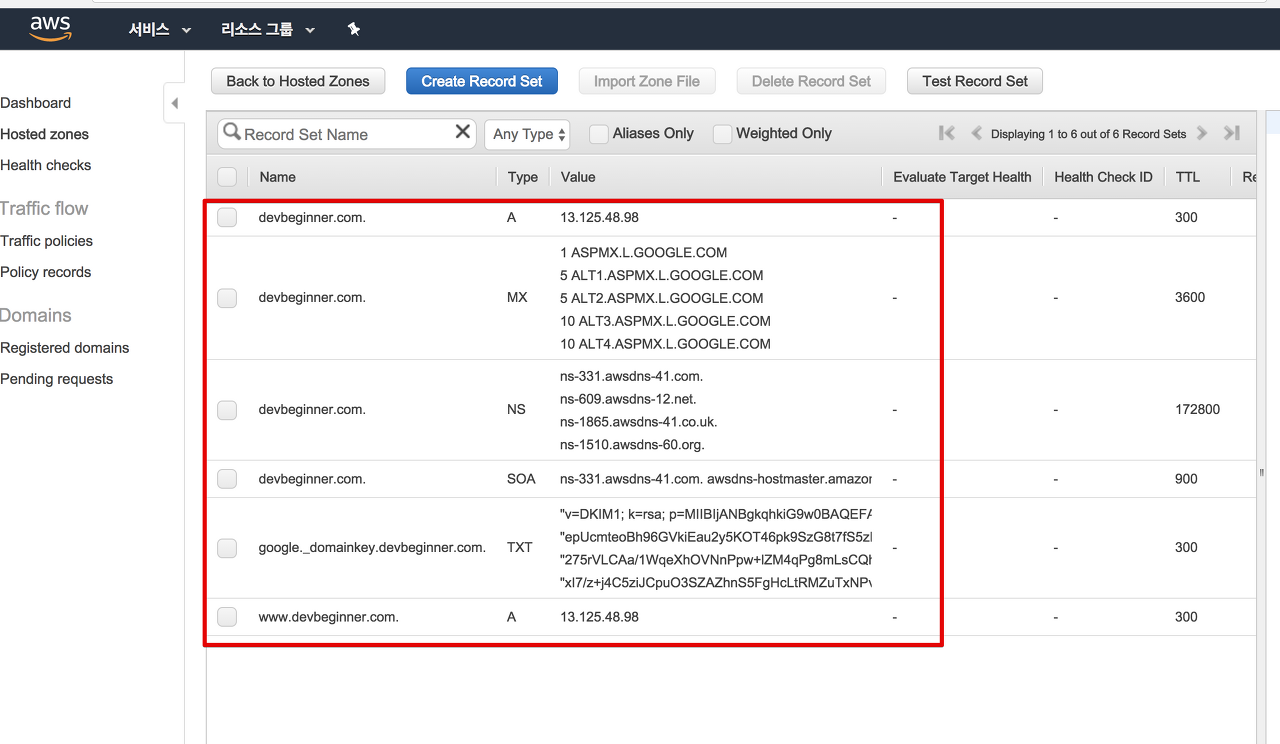Clear the Record Set Name search
Image resolution: width=1280 pixels, height=744 pixels.
click(x=463, y=132)
